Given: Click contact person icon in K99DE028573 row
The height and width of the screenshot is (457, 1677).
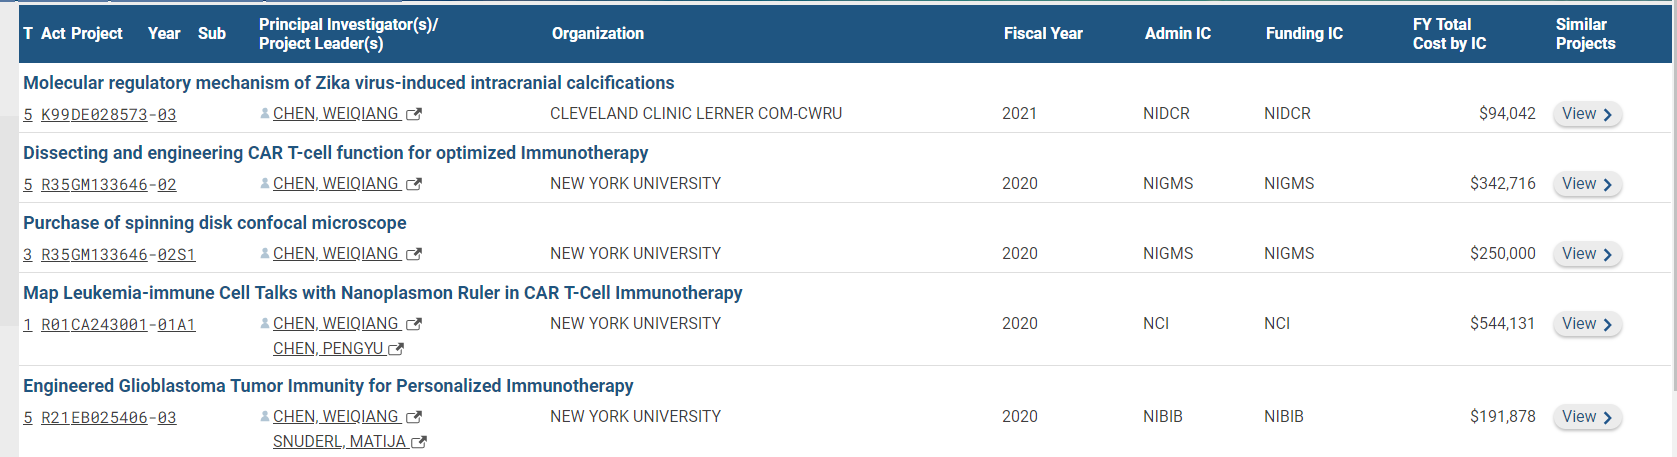Looking at the screenshot, I should pos(265,114).
